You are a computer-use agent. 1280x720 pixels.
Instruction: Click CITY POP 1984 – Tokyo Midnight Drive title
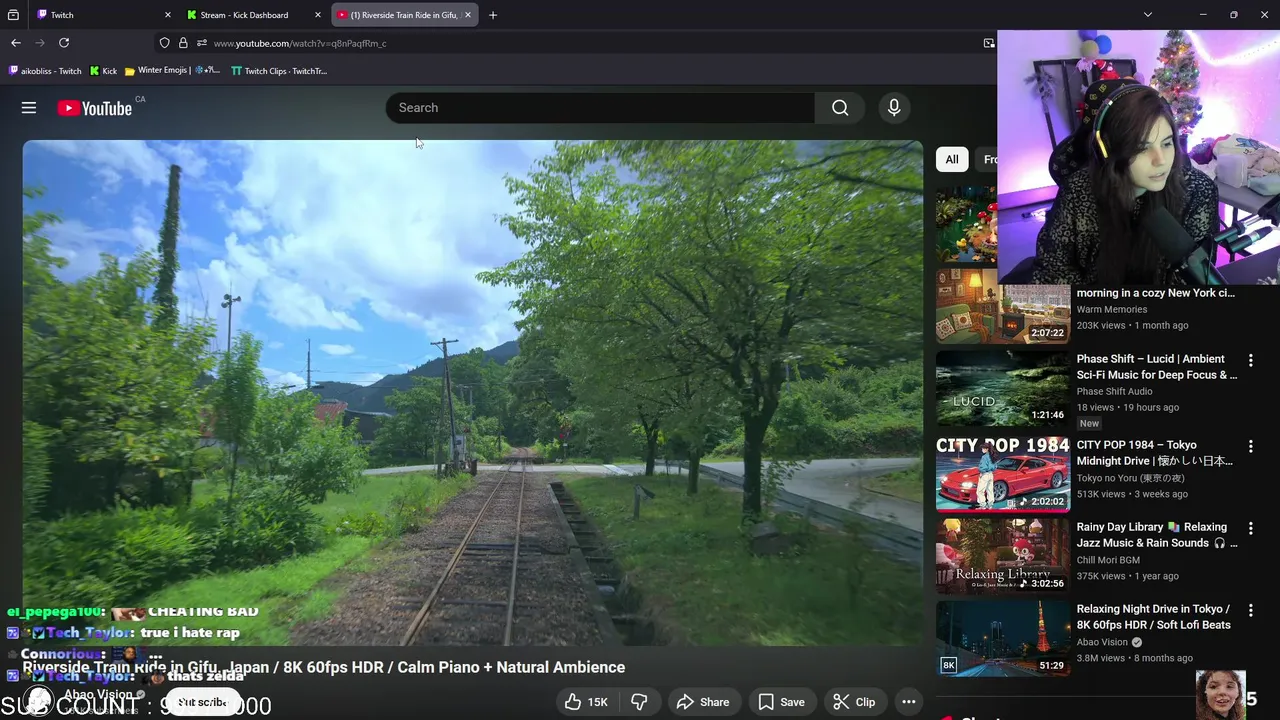click(x=1156, y=453)
